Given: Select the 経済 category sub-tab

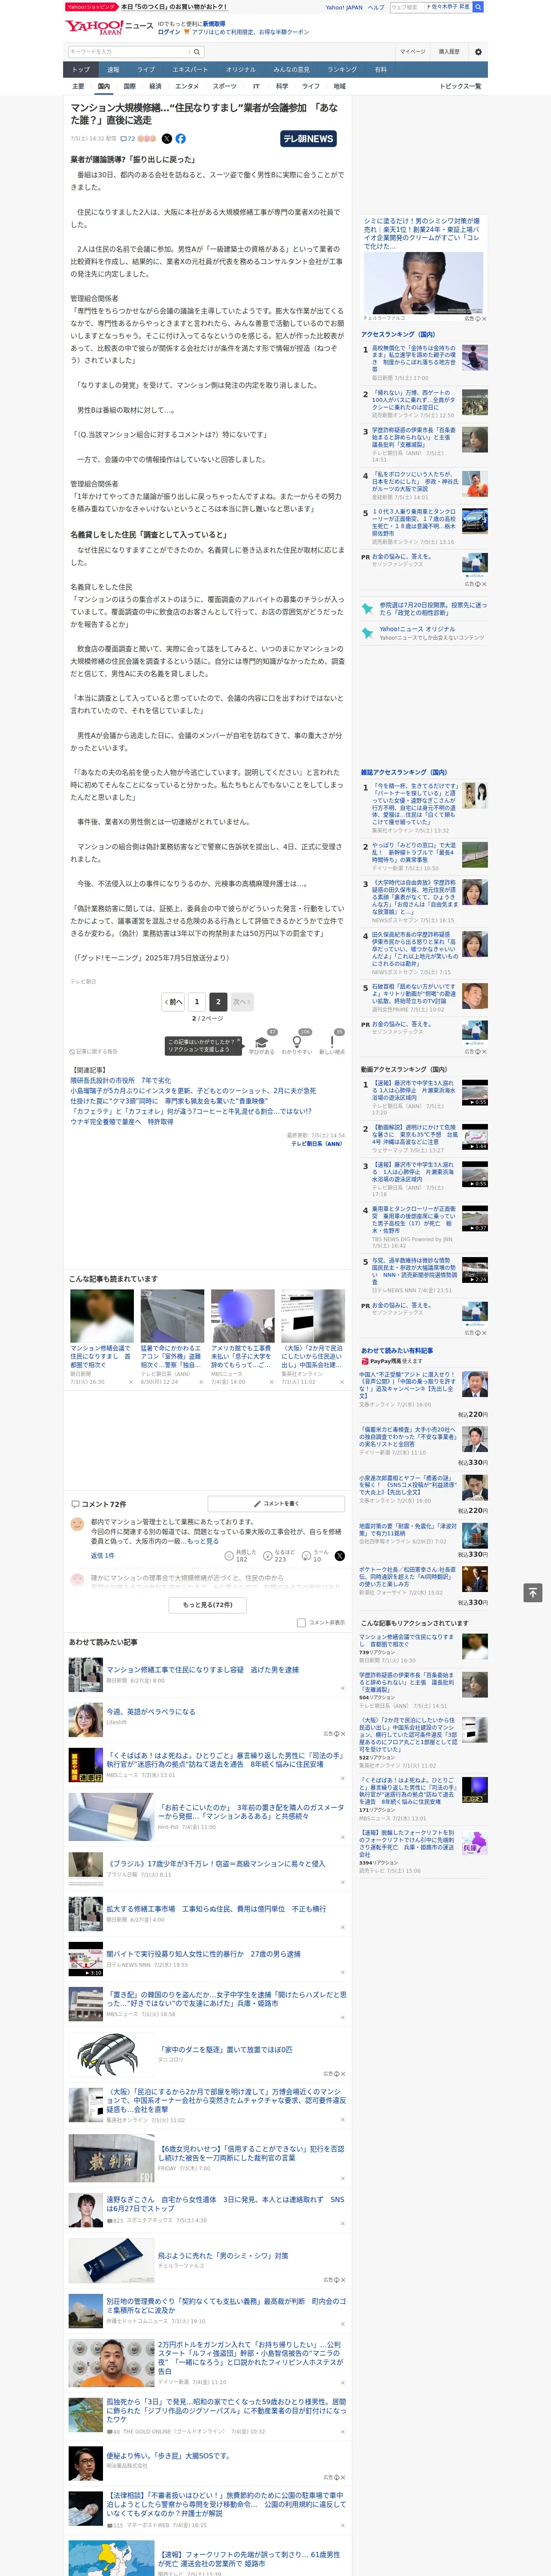Looking at the screenshot, I should pos(155,86).
